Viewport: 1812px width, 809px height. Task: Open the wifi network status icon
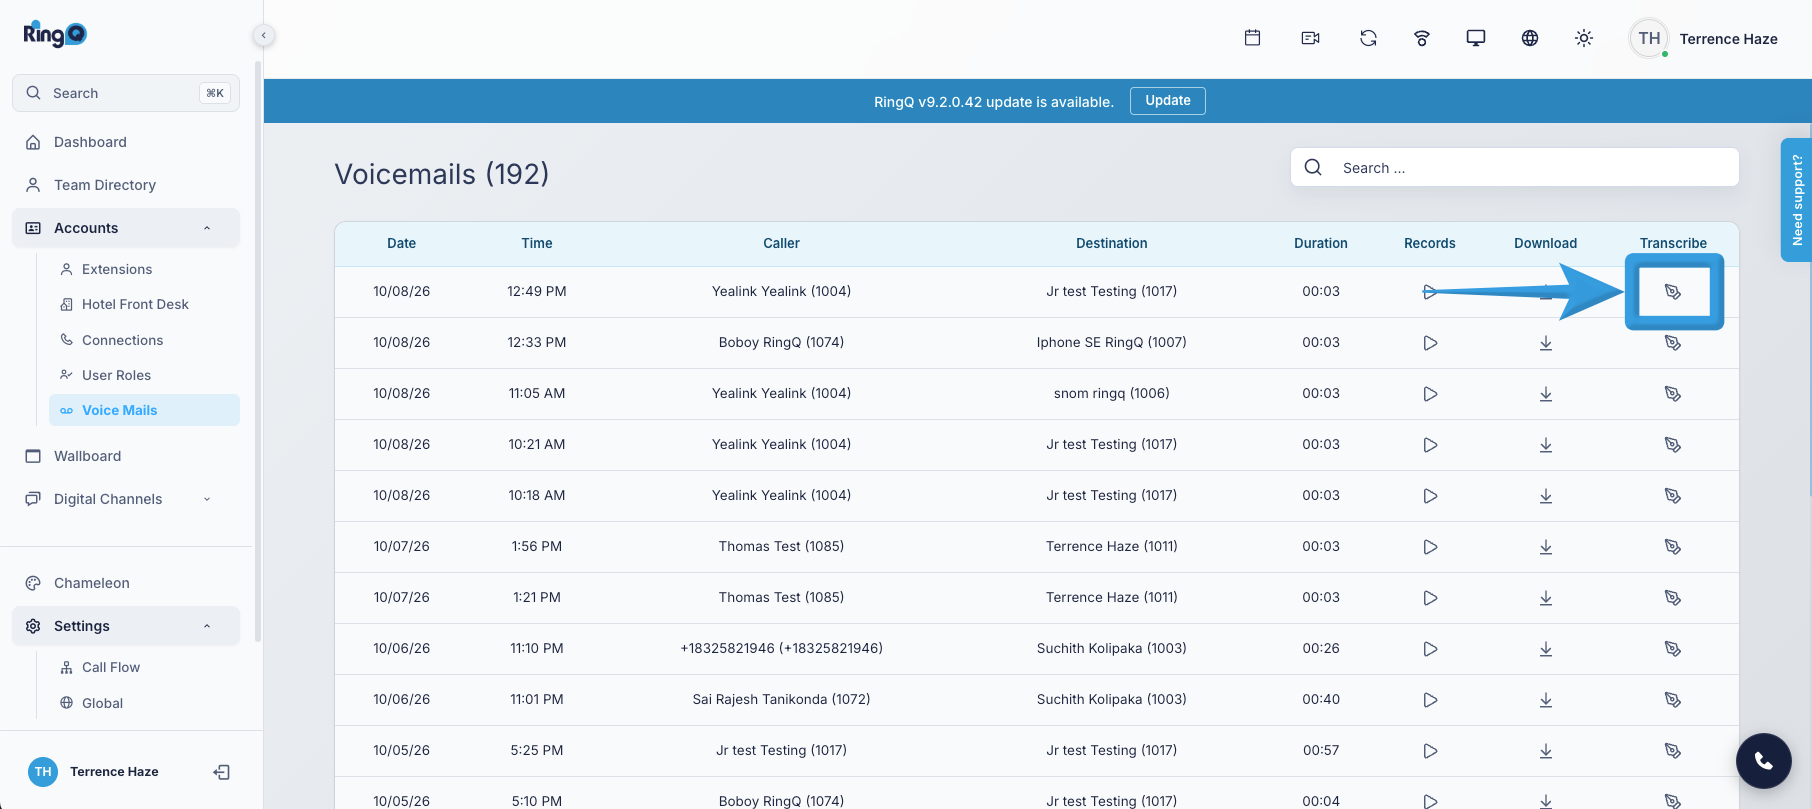[1422, 38]
